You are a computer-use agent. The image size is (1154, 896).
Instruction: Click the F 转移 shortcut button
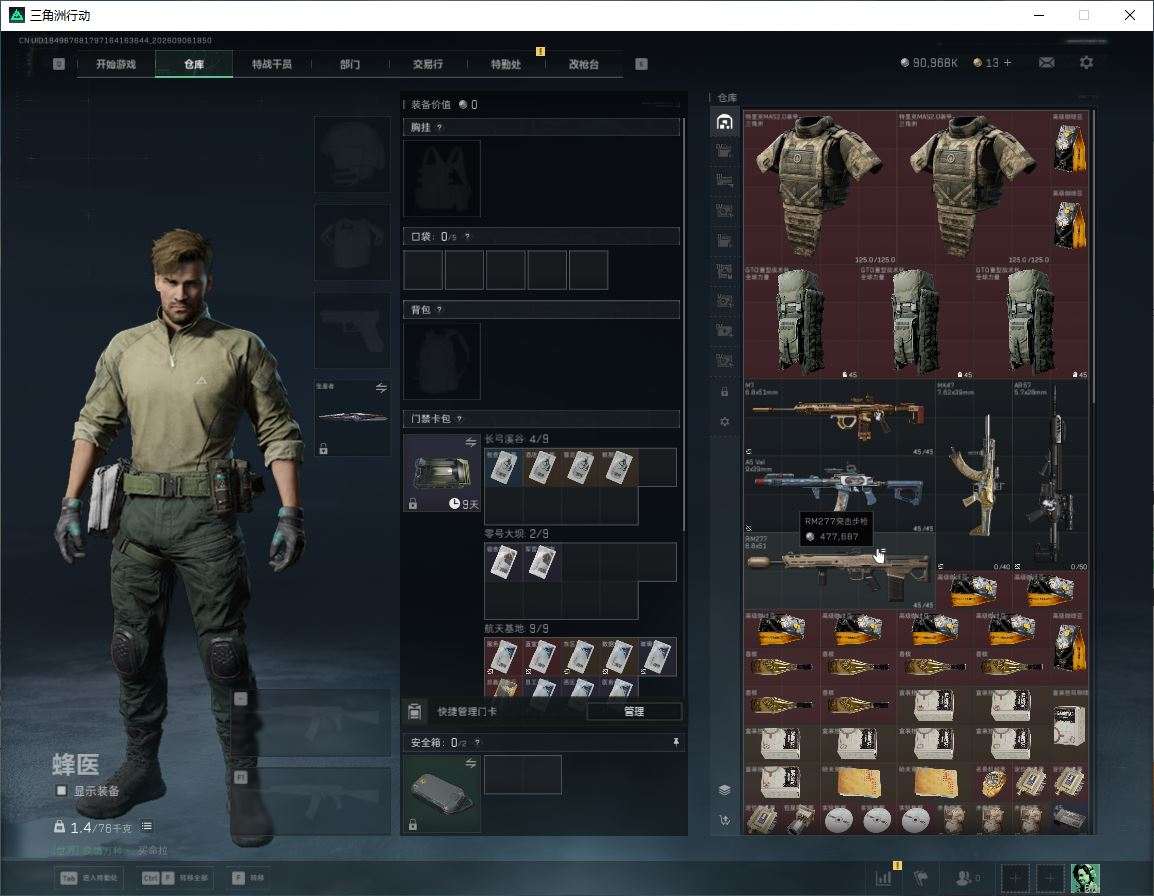[x=248, y=878]
